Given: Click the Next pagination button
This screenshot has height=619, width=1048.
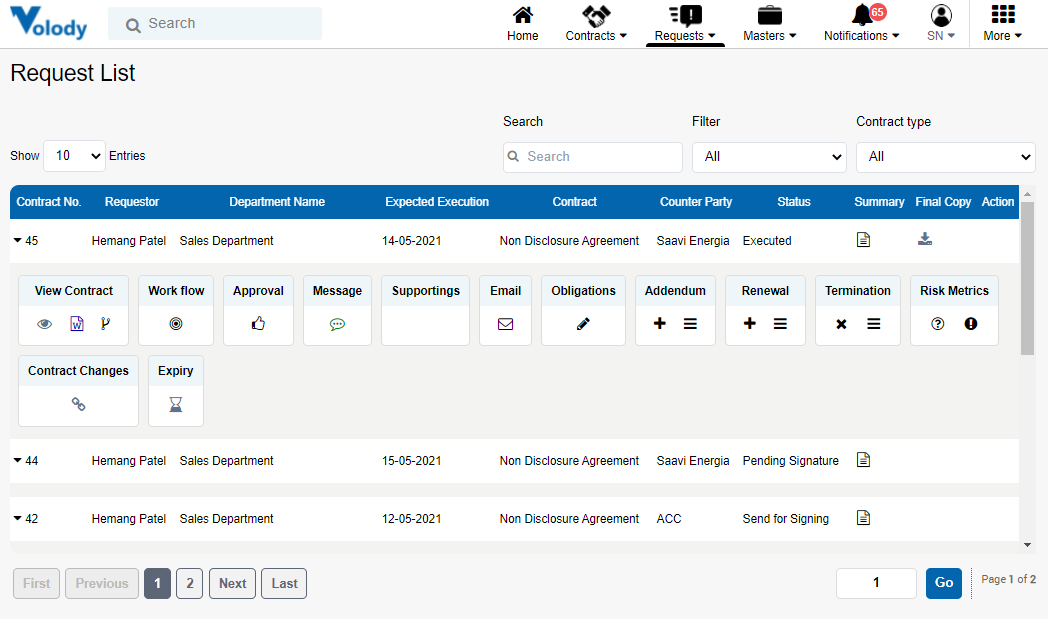Looking at the screenshot, I should (232, 583).
